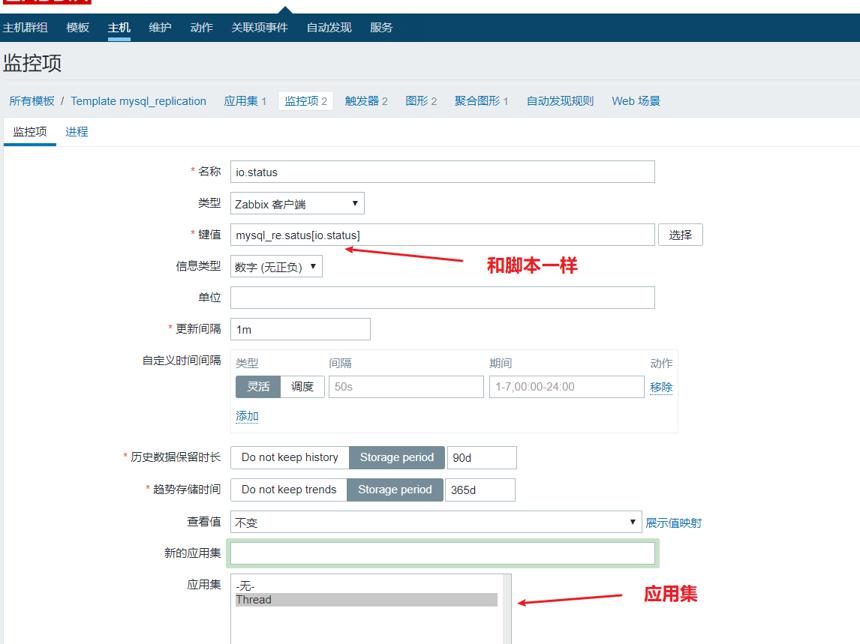This screenshot has width=860, height=644.
Task: Go to 自动发现 in top navigation
Action: click(329, 27)
